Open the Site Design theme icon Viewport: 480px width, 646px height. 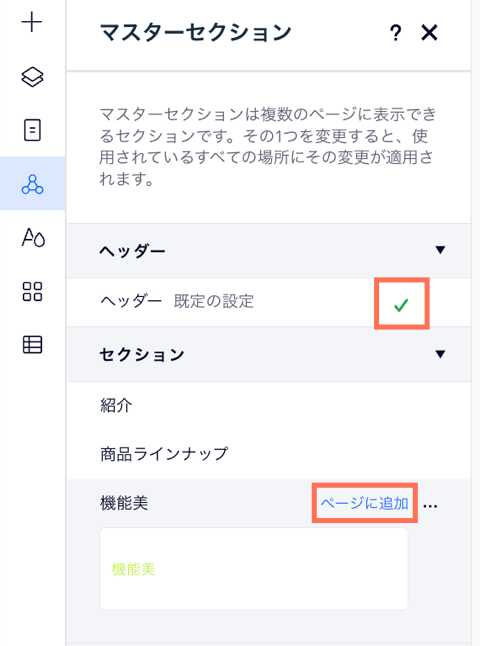(x=33, y=237)
